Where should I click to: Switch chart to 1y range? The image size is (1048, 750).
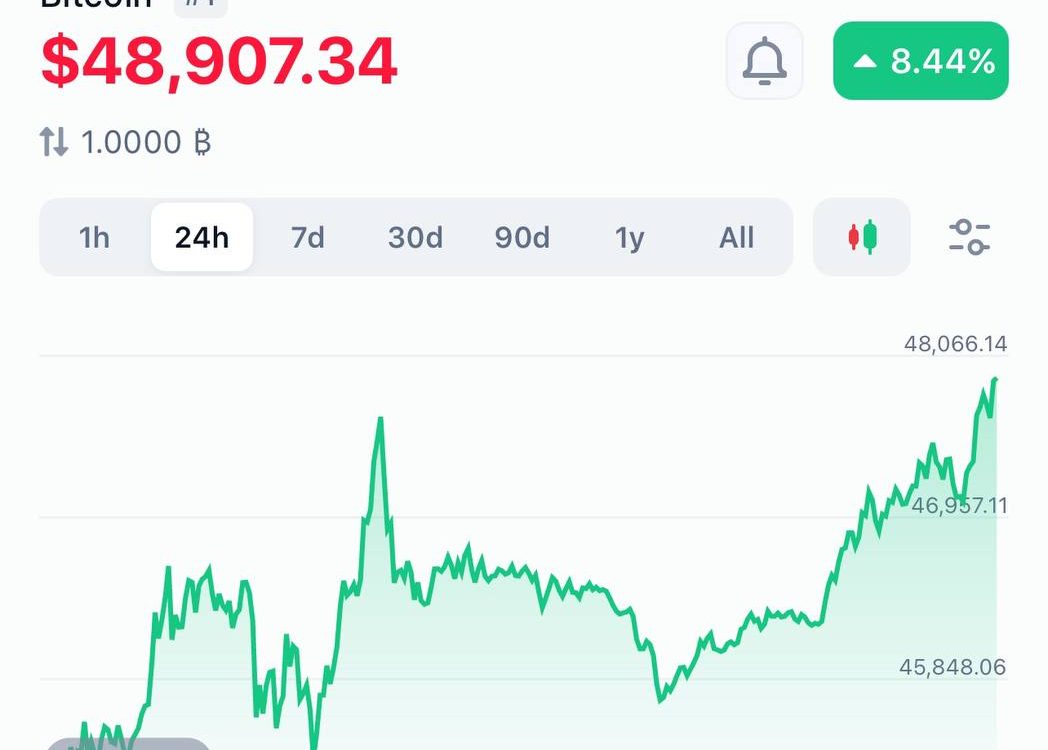pos(629,237)
